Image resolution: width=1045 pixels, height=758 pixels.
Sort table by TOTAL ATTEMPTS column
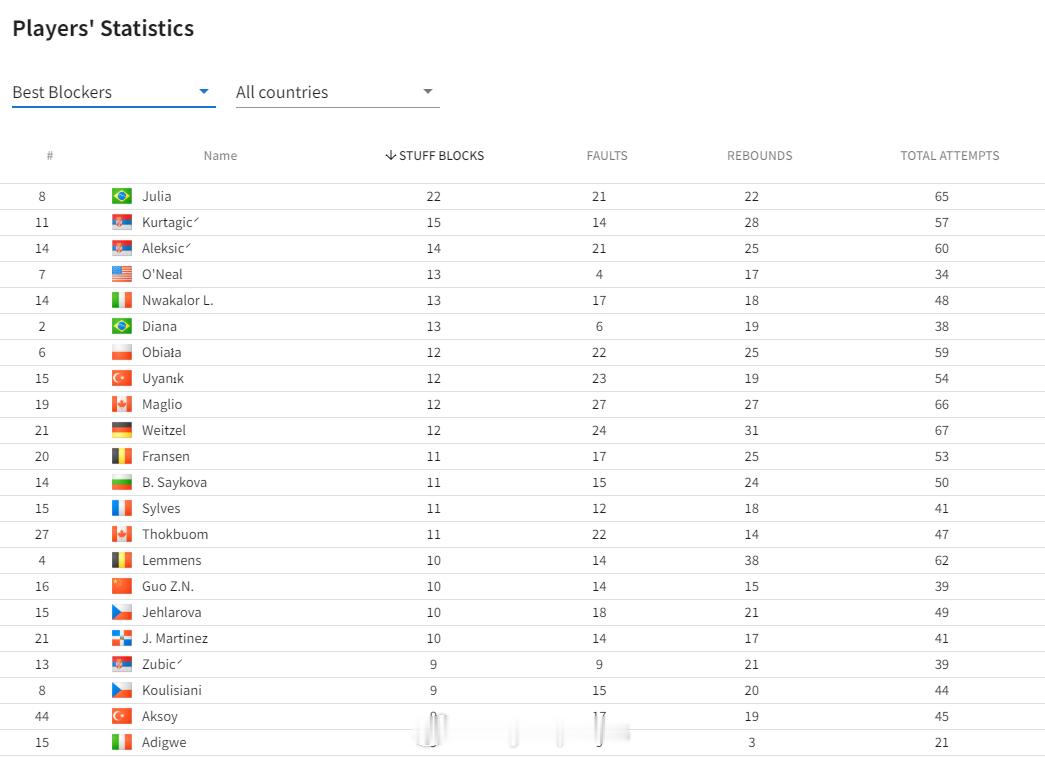point(950,155)
